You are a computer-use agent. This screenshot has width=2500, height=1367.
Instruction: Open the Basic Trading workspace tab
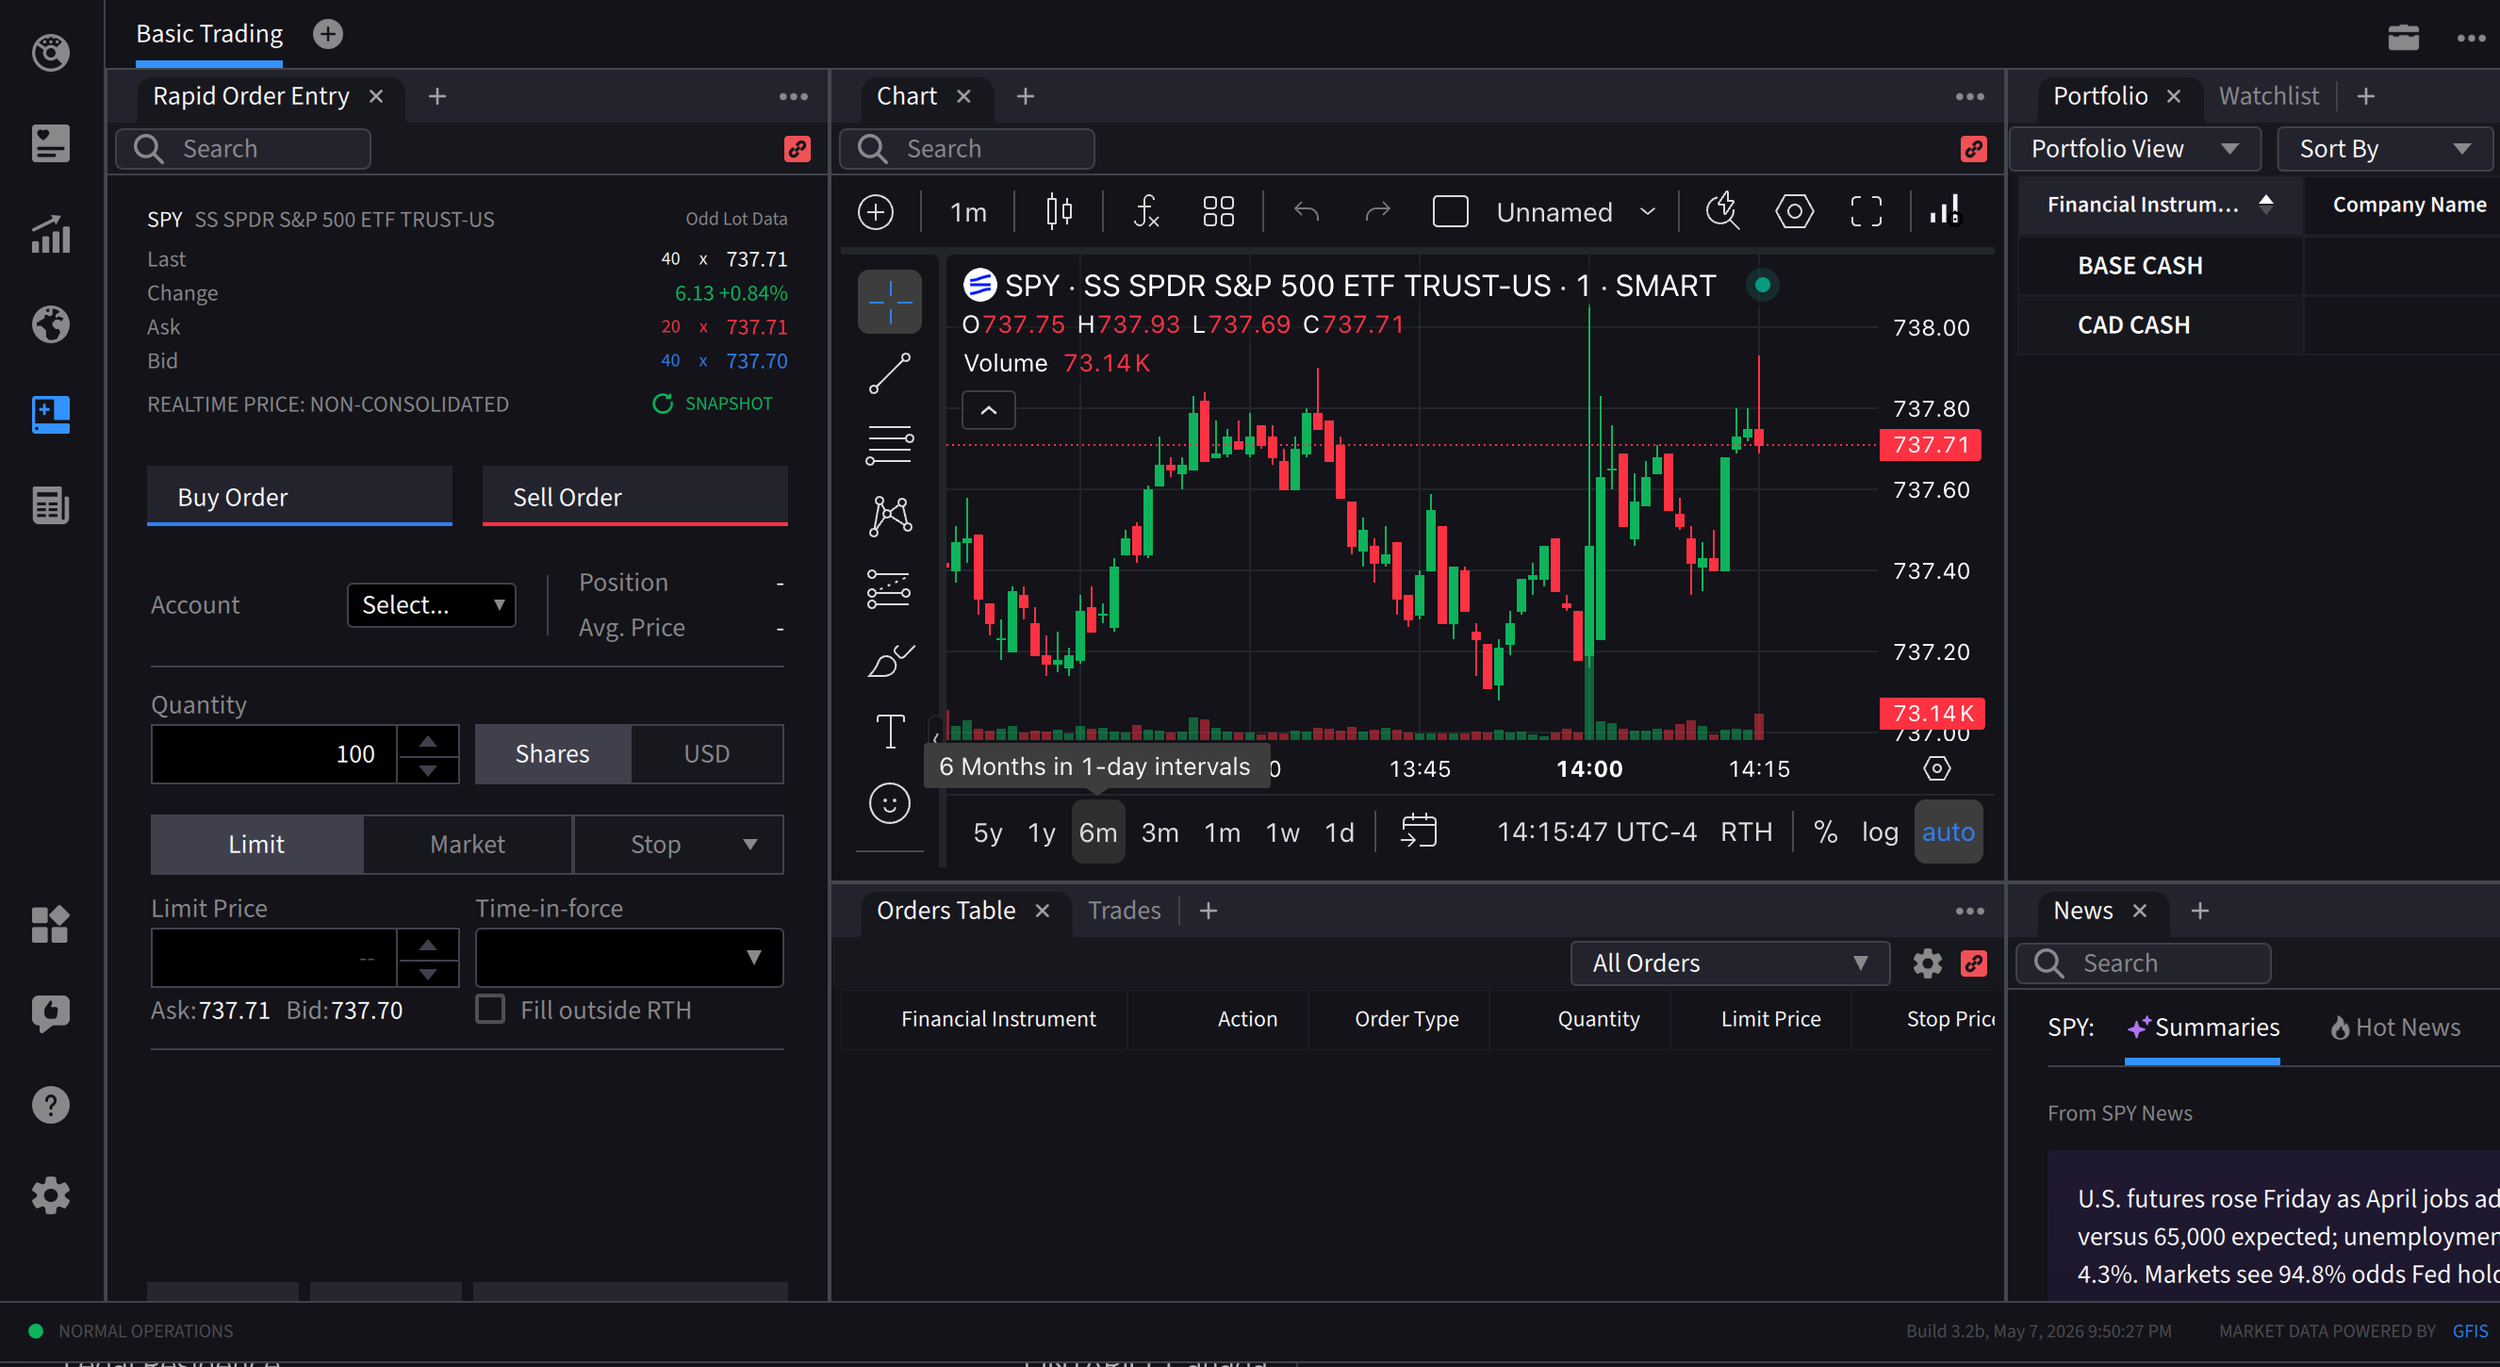pyautogui.click(x=209, y=34)
